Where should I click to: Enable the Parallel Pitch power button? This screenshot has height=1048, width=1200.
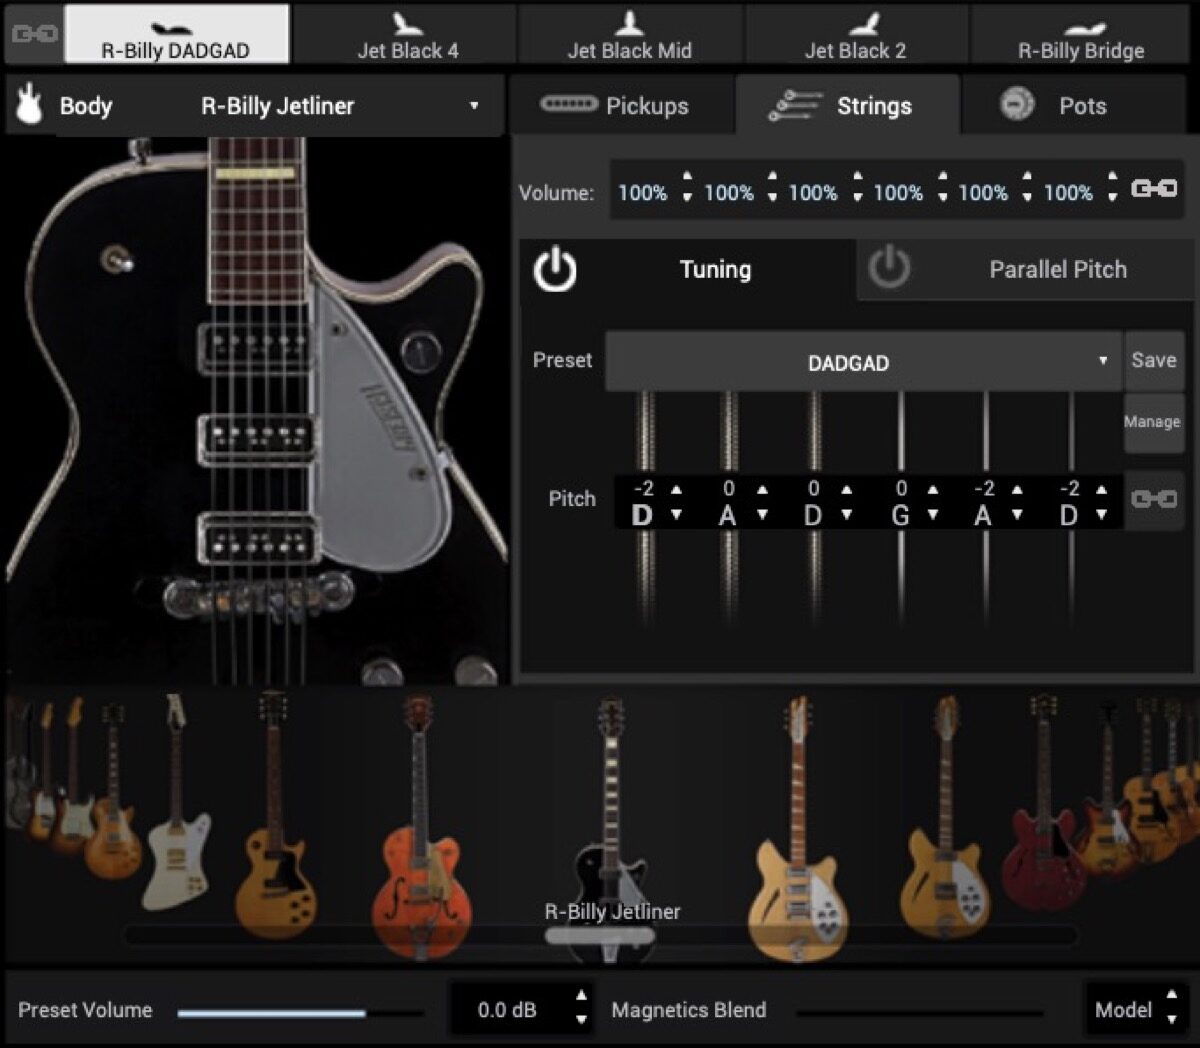[889, 269]
